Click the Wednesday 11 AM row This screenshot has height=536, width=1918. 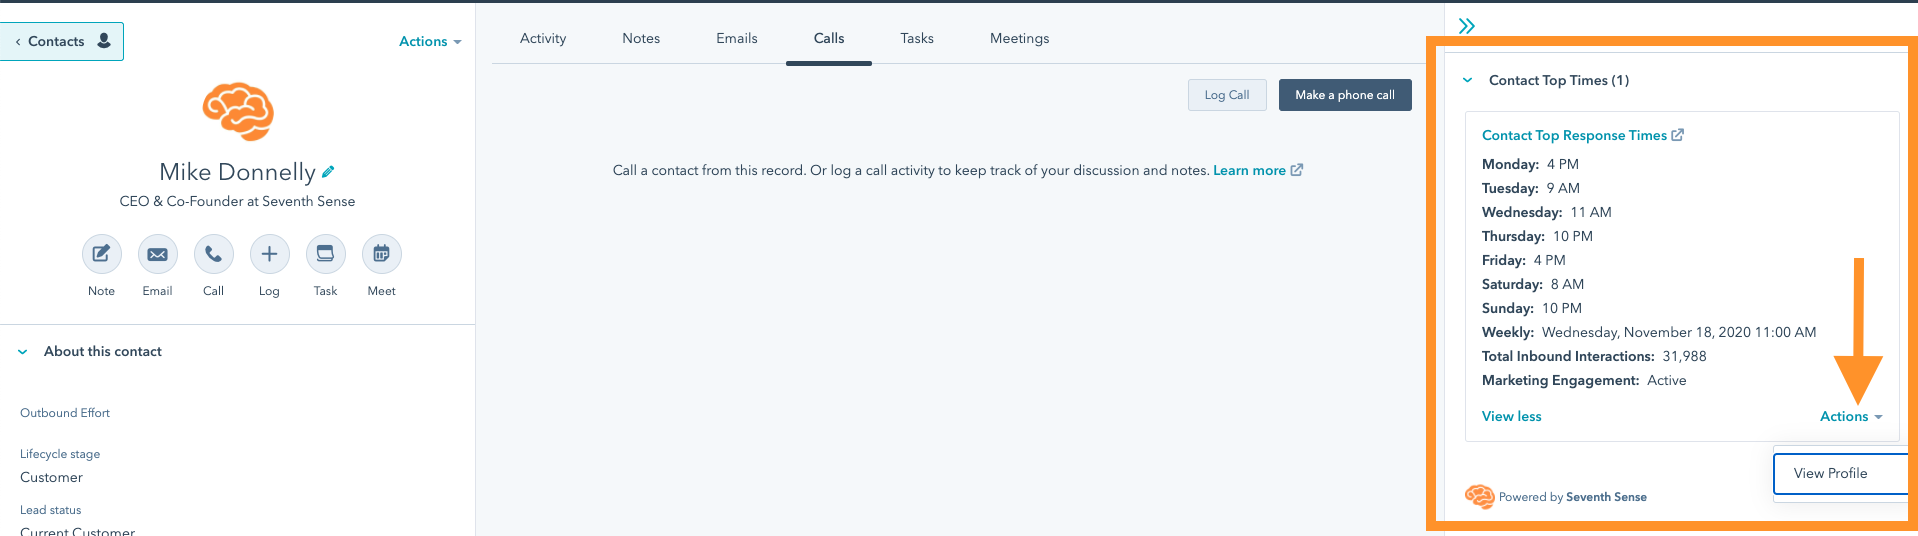click(1546, 212)
